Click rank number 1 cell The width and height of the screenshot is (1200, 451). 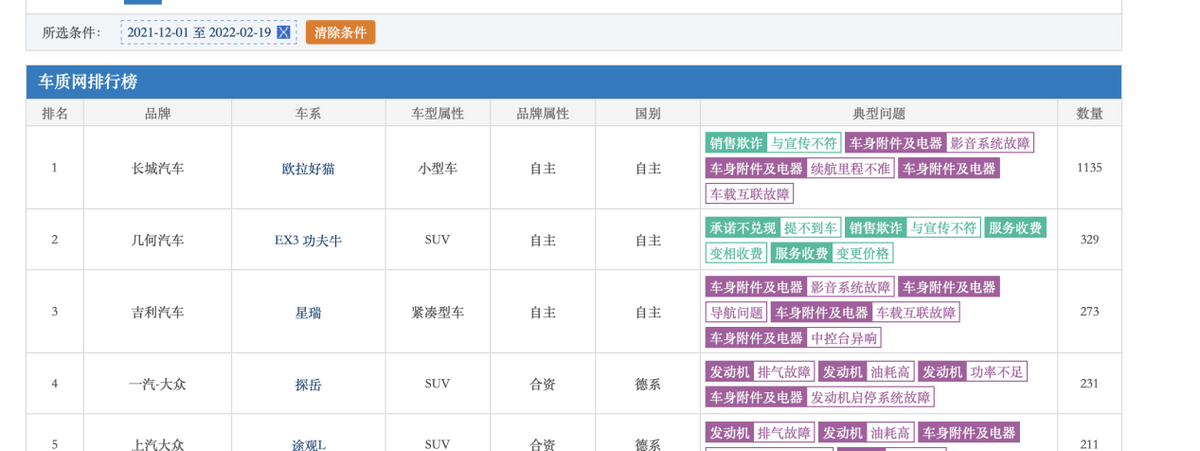55,168
